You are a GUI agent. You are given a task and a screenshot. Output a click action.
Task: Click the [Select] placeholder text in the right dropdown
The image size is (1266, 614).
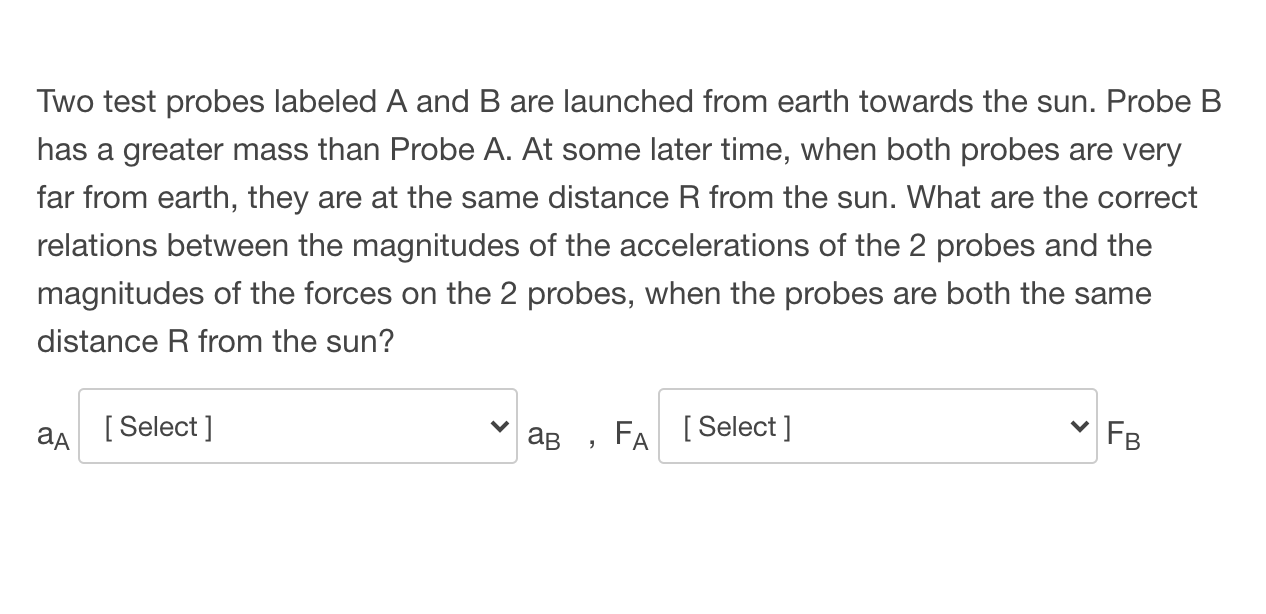(736, 426)
